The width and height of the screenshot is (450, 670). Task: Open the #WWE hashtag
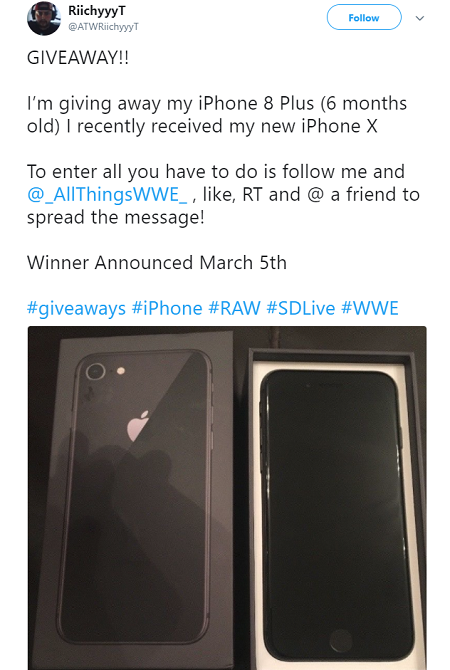[370, 308]
